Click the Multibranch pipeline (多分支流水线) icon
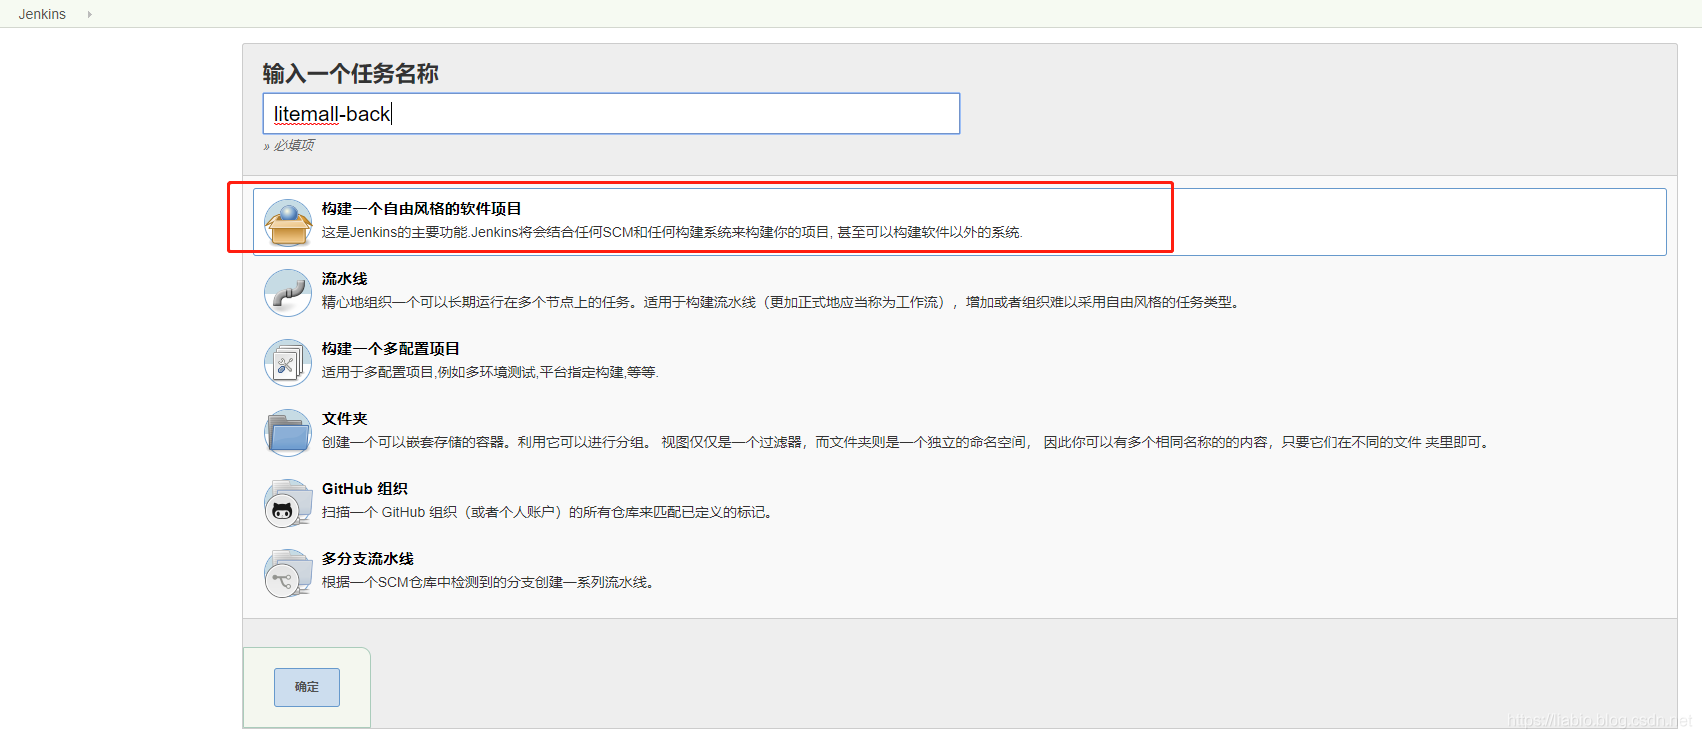 click(x=288, y=572)
